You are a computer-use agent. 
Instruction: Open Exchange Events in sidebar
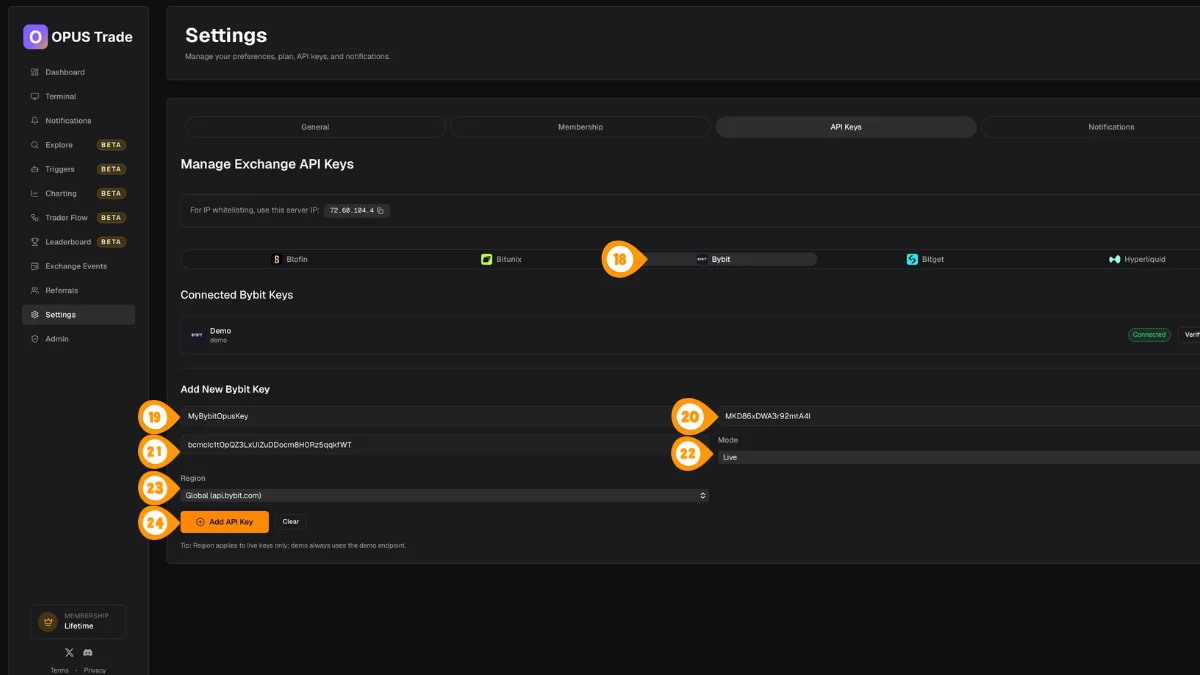pyautogui.click(x=78, y=266)
